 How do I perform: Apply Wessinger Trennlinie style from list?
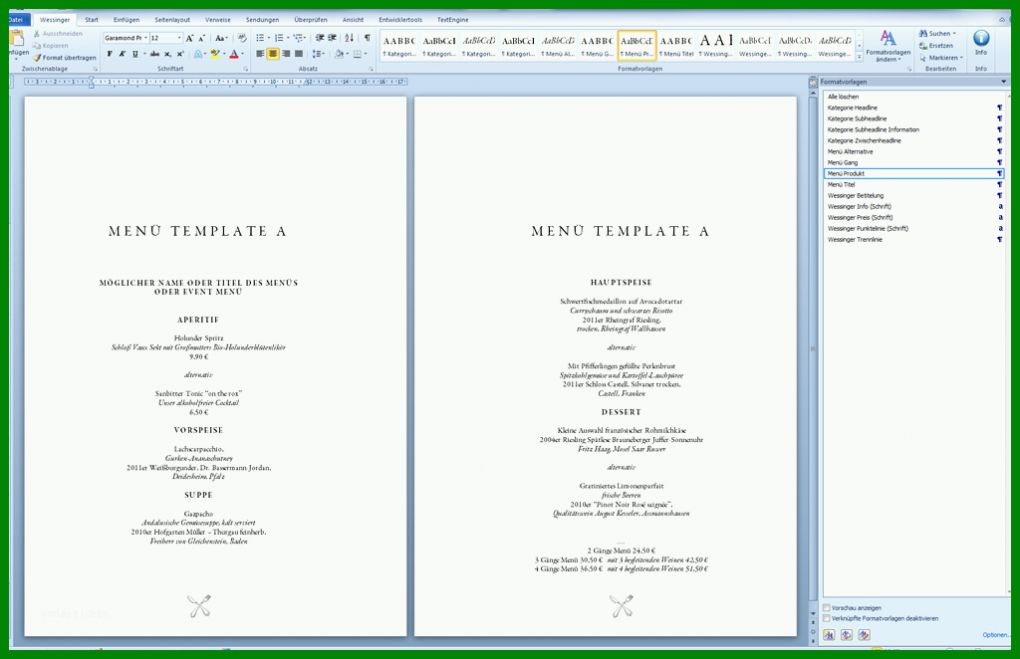pos(913,239)
